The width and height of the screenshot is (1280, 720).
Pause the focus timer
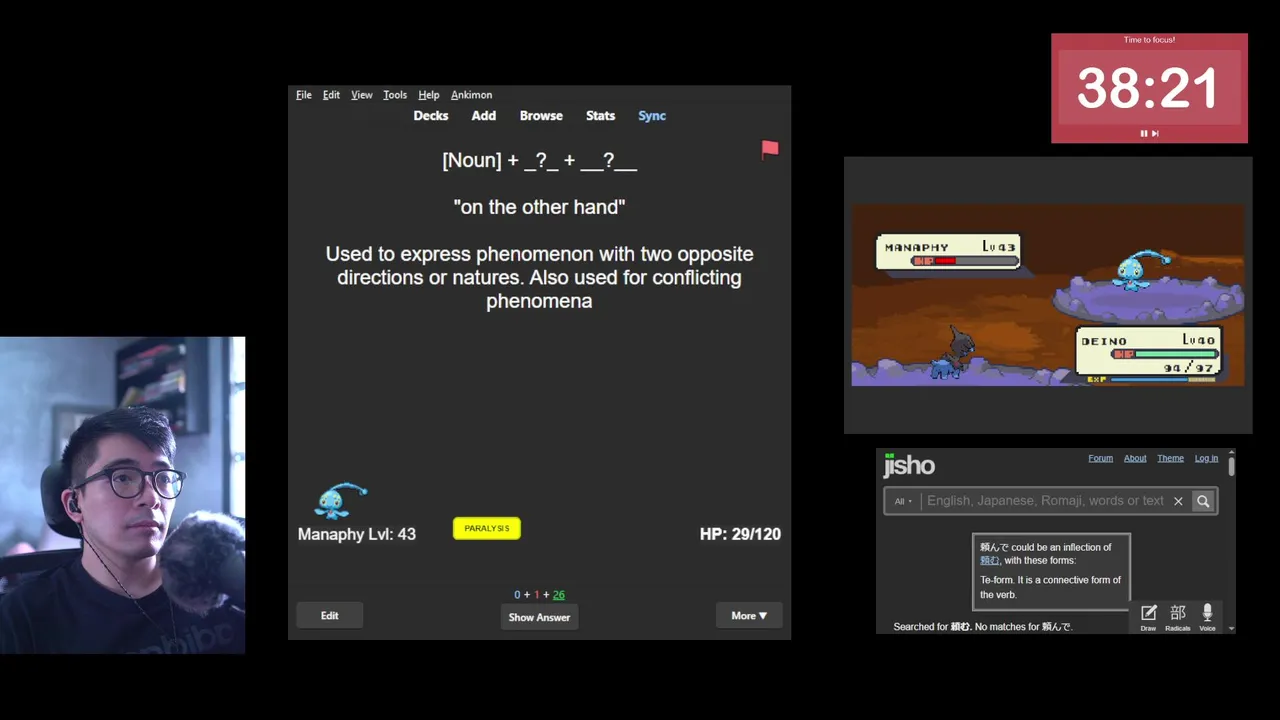coord(1144,133)
